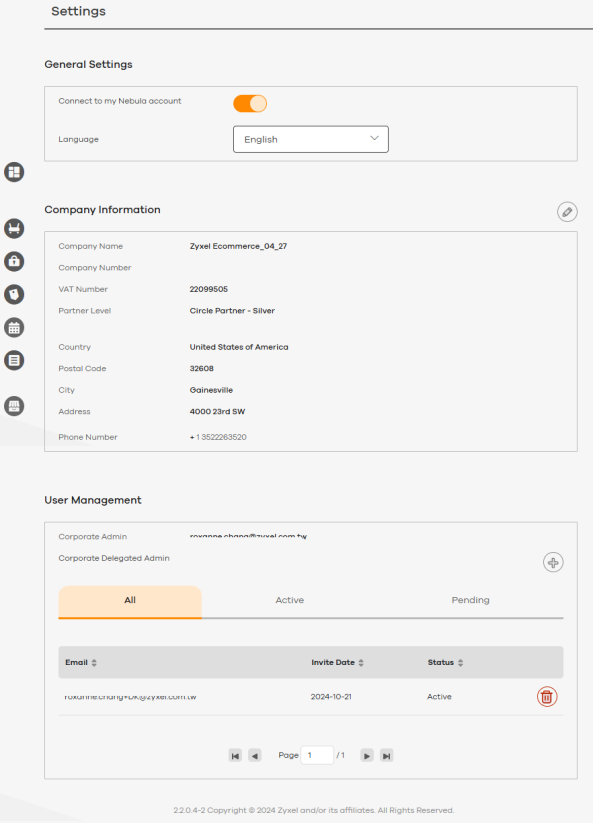Switch to the Pending users tab
The height and width of the screenshot is (823, 593).
point(470,600)
